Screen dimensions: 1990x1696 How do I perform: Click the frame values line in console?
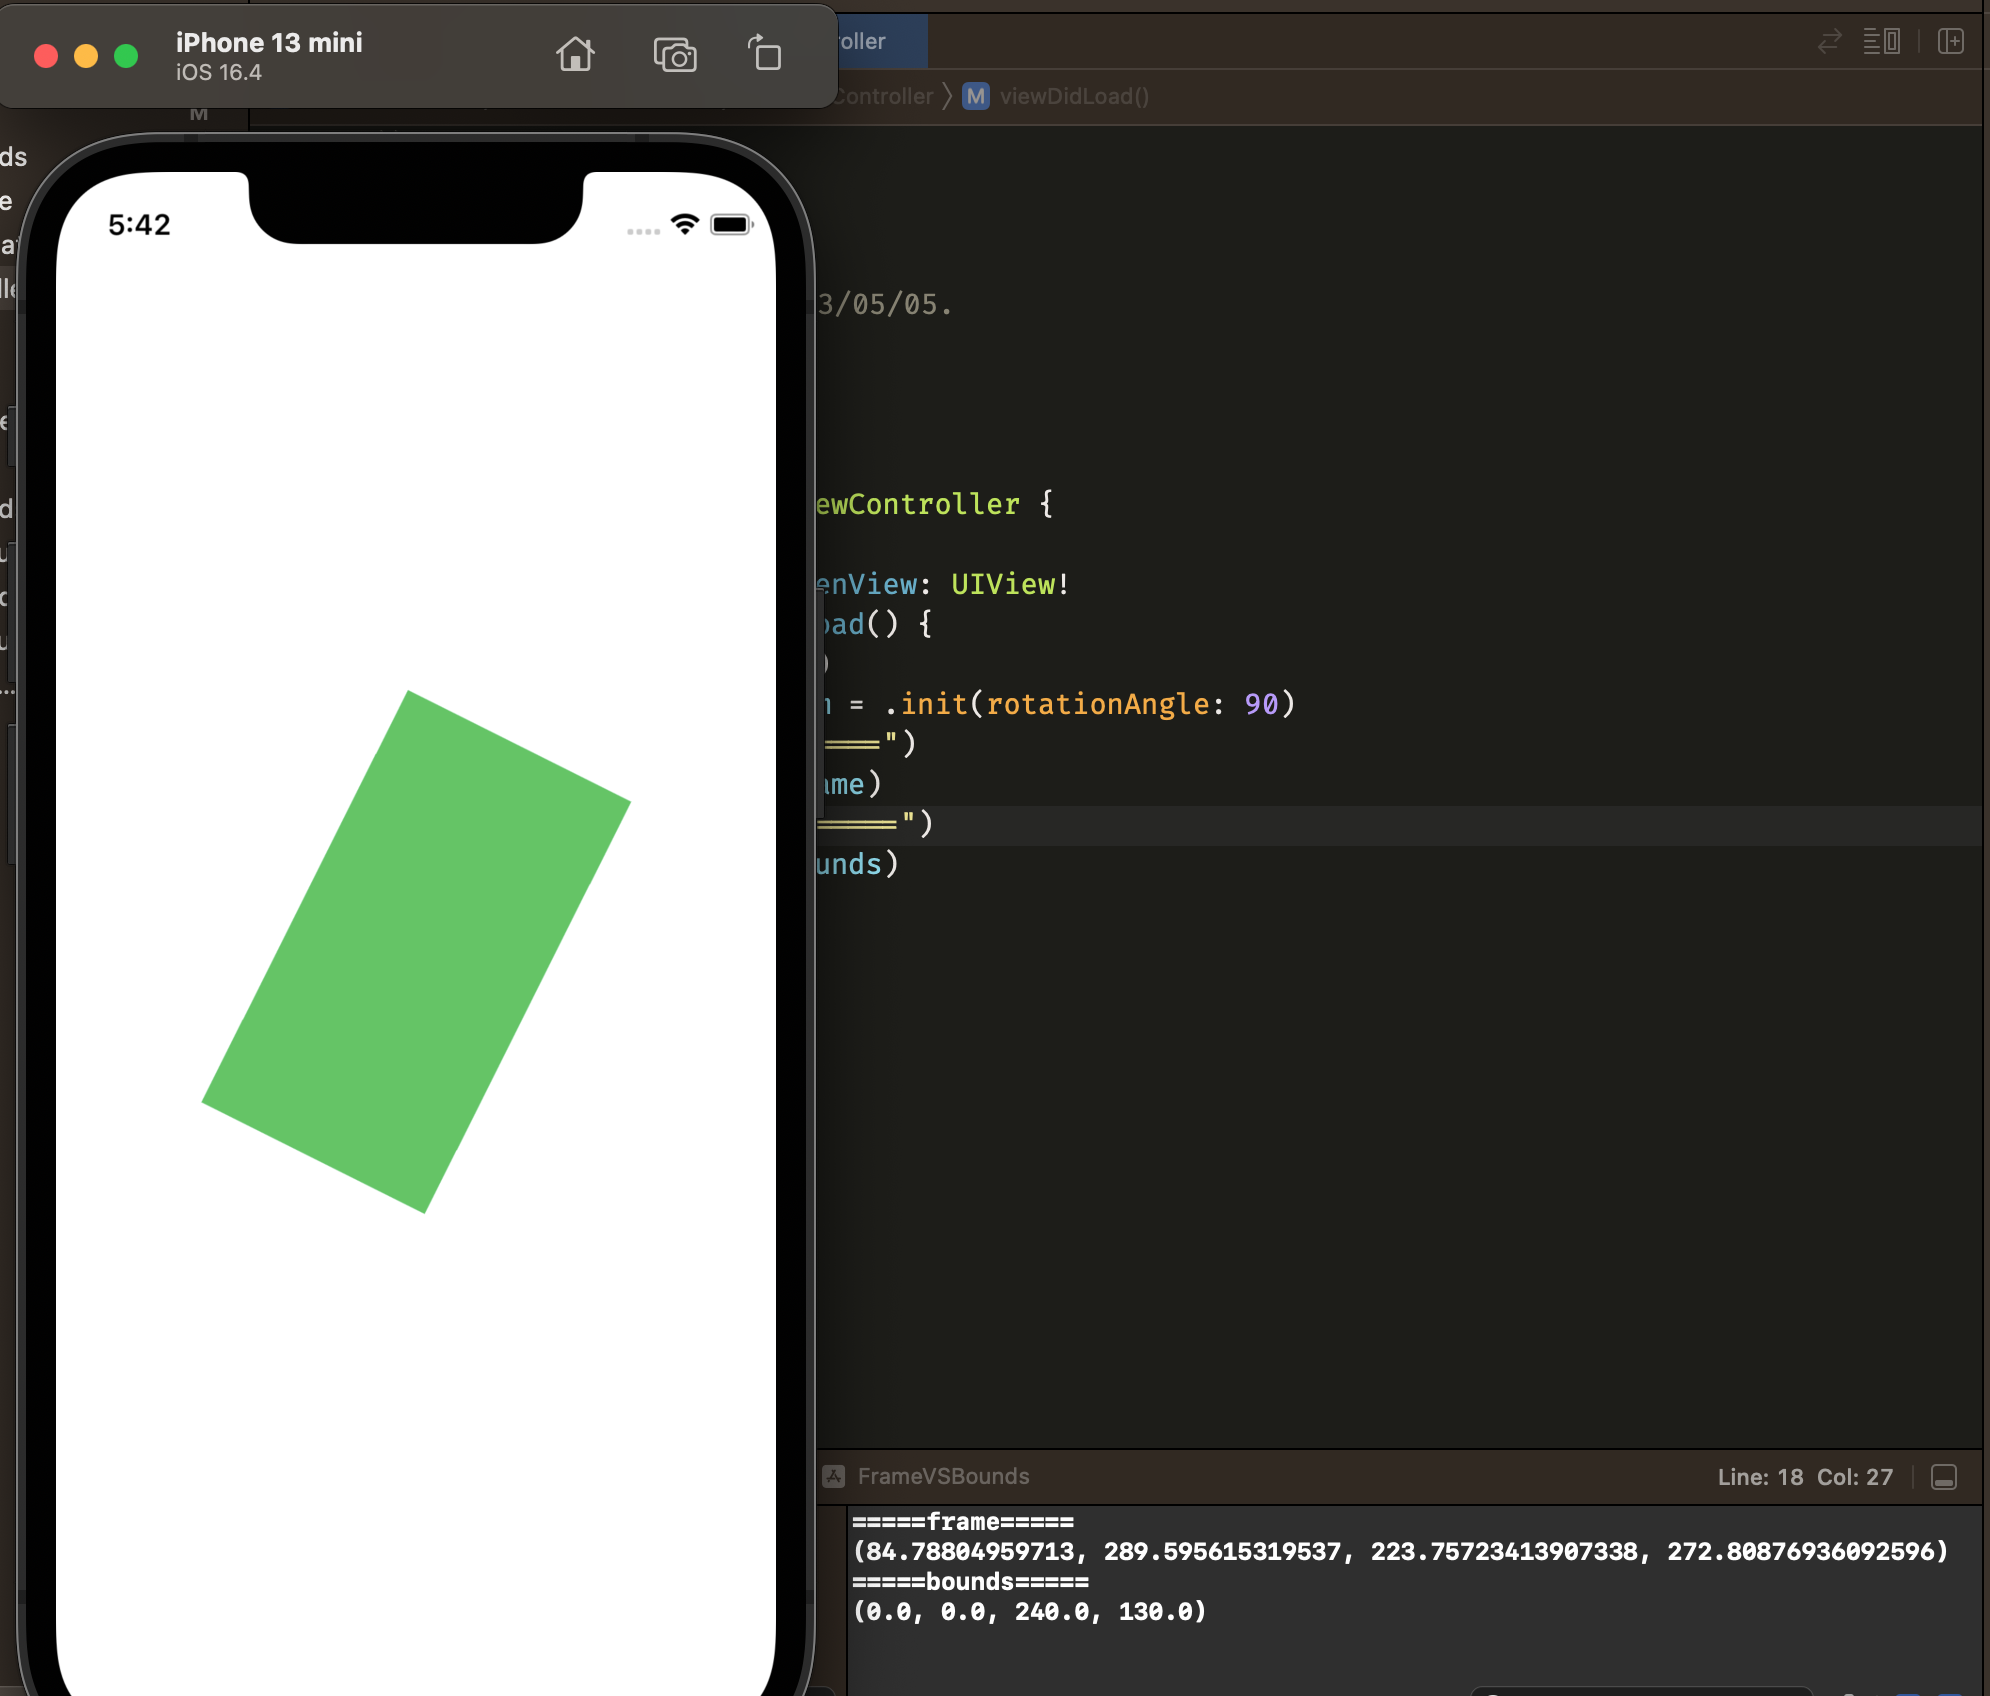[x=1400, y=1551]
